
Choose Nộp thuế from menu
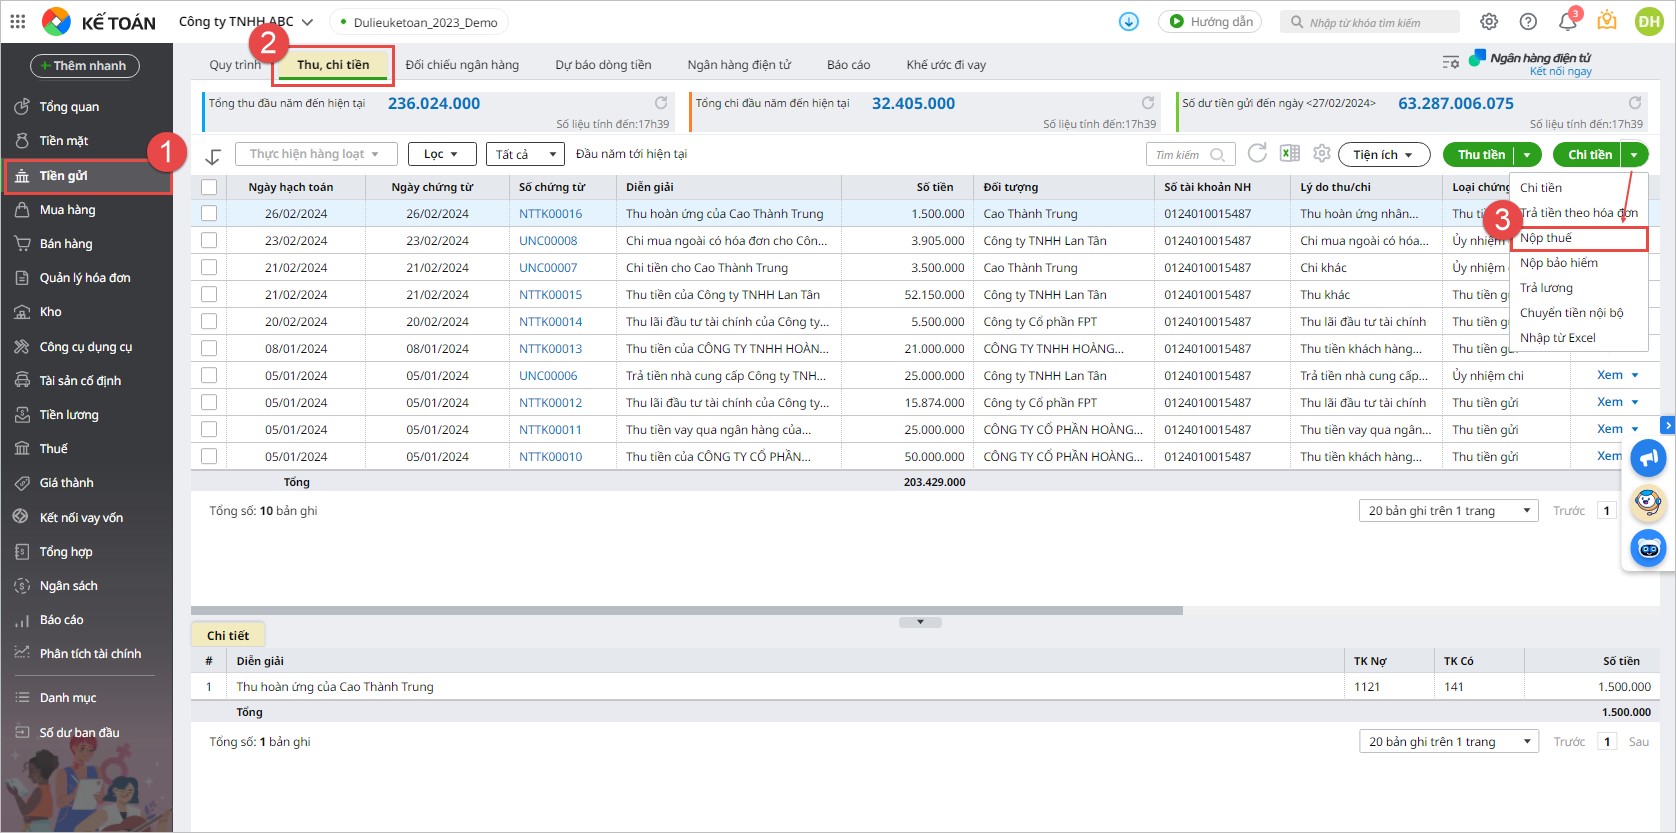pos(1578,238)
